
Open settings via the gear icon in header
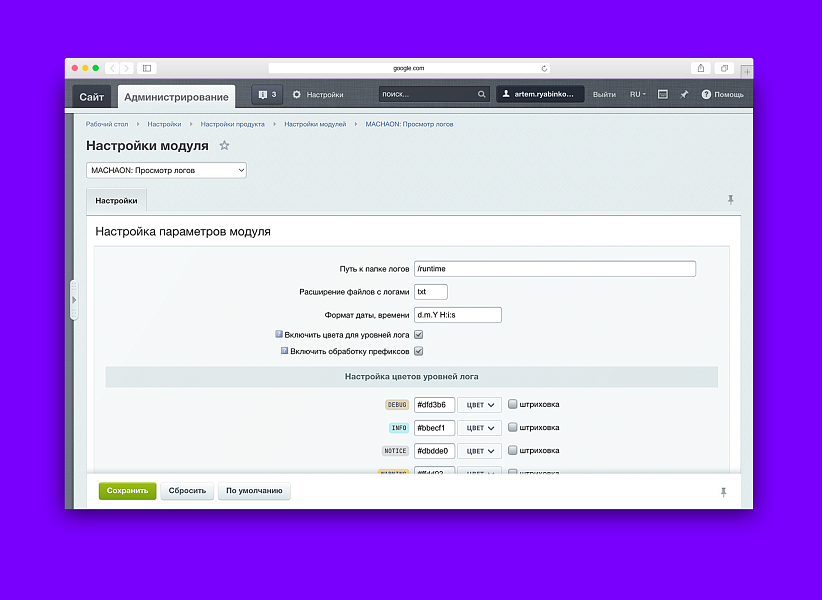[x=297, y=95]
